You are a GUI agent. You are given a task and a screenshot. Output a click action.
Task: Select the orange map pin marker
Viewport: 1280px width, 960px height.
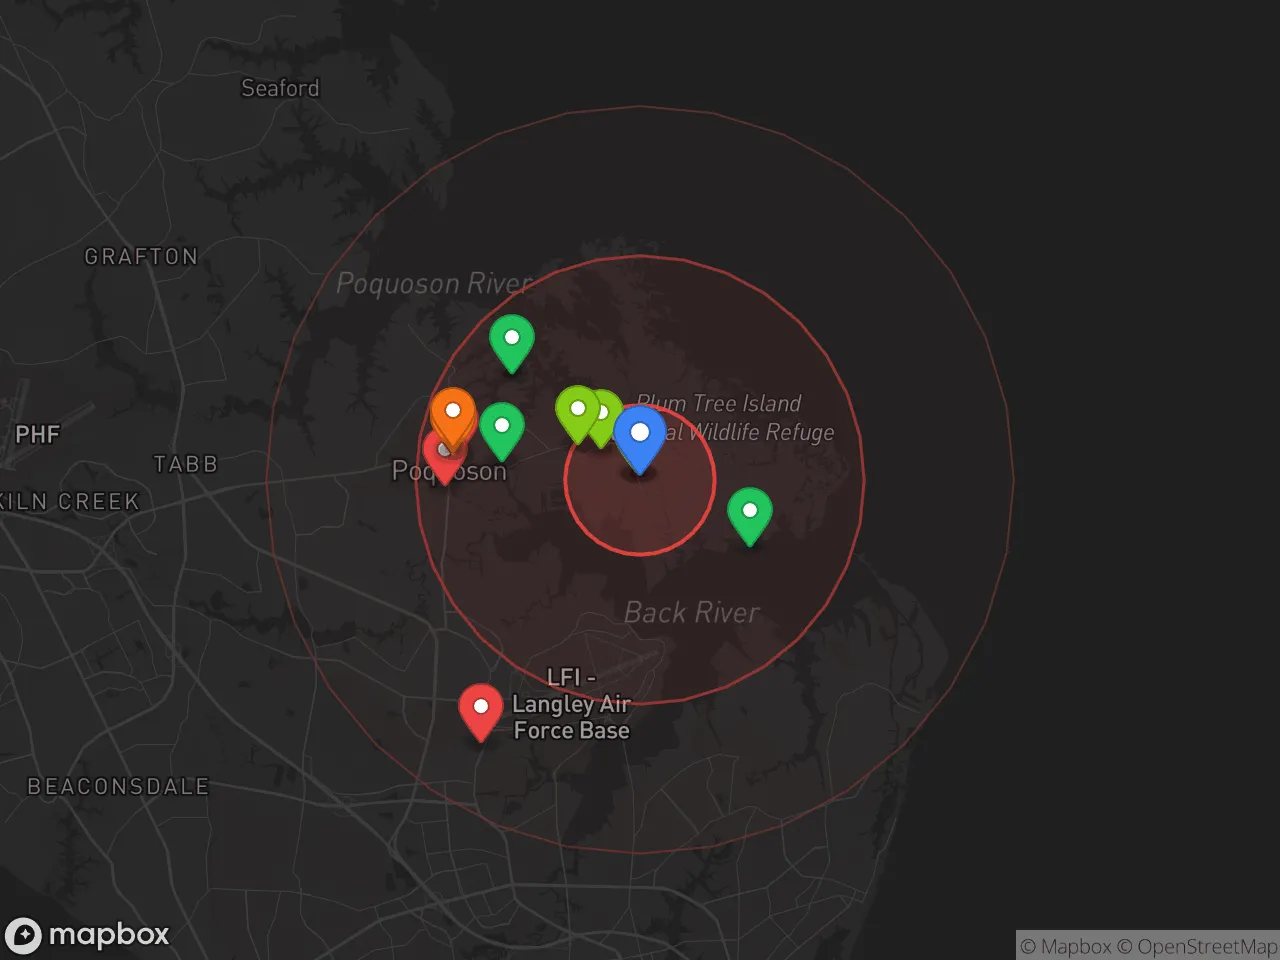(452, 414)
